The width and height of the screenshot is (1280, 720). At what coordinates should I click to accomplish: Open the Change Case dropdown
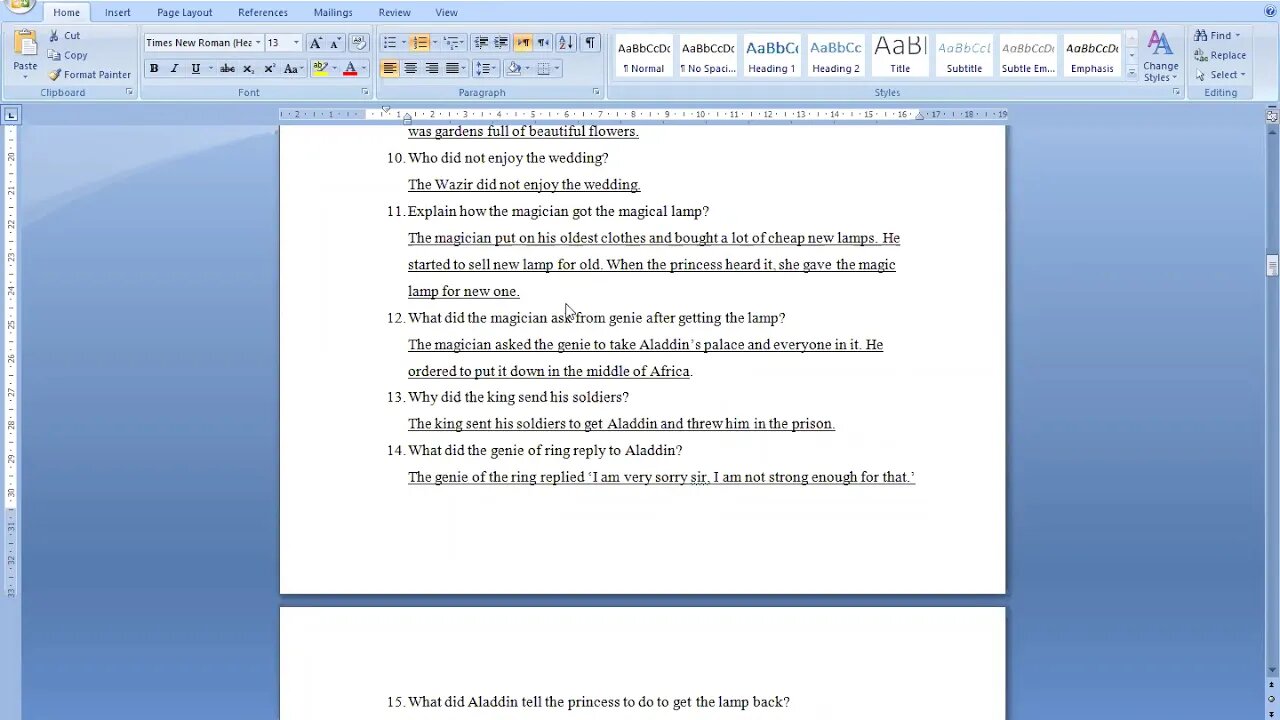pyautogui.click(x=293, y=68)
